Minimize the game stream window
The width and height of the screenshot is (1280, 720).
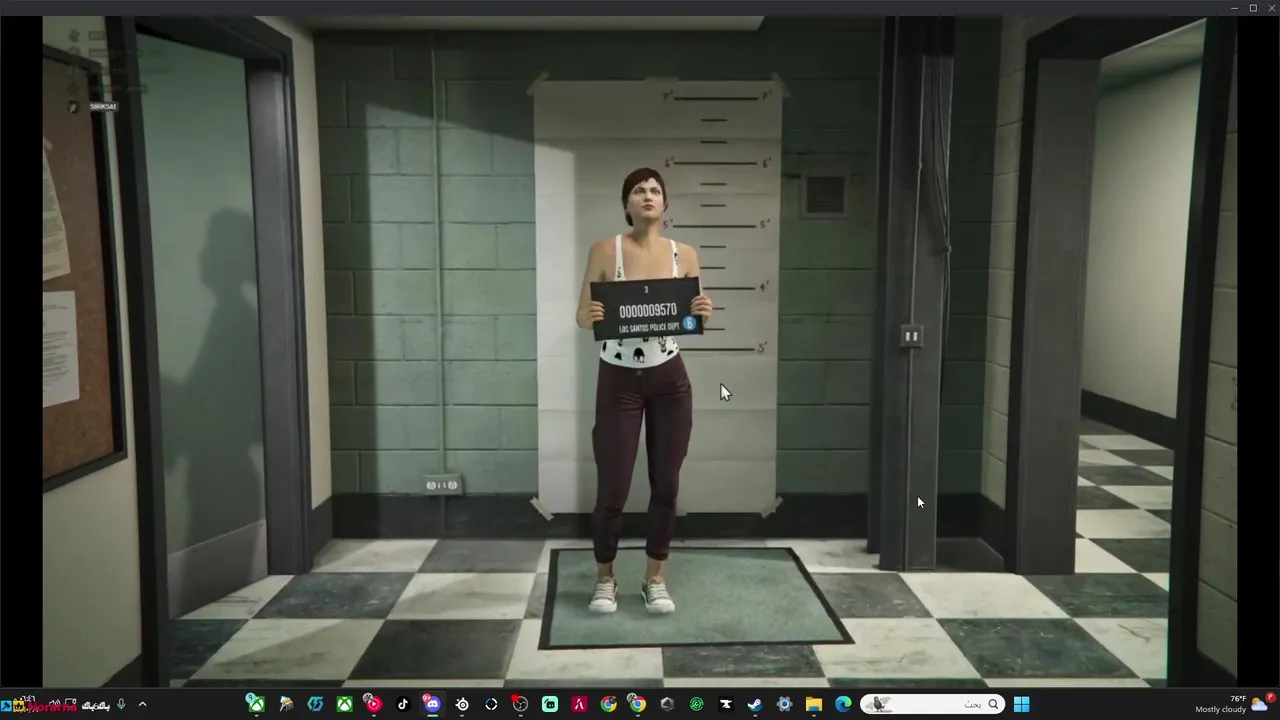point(1235,8)
